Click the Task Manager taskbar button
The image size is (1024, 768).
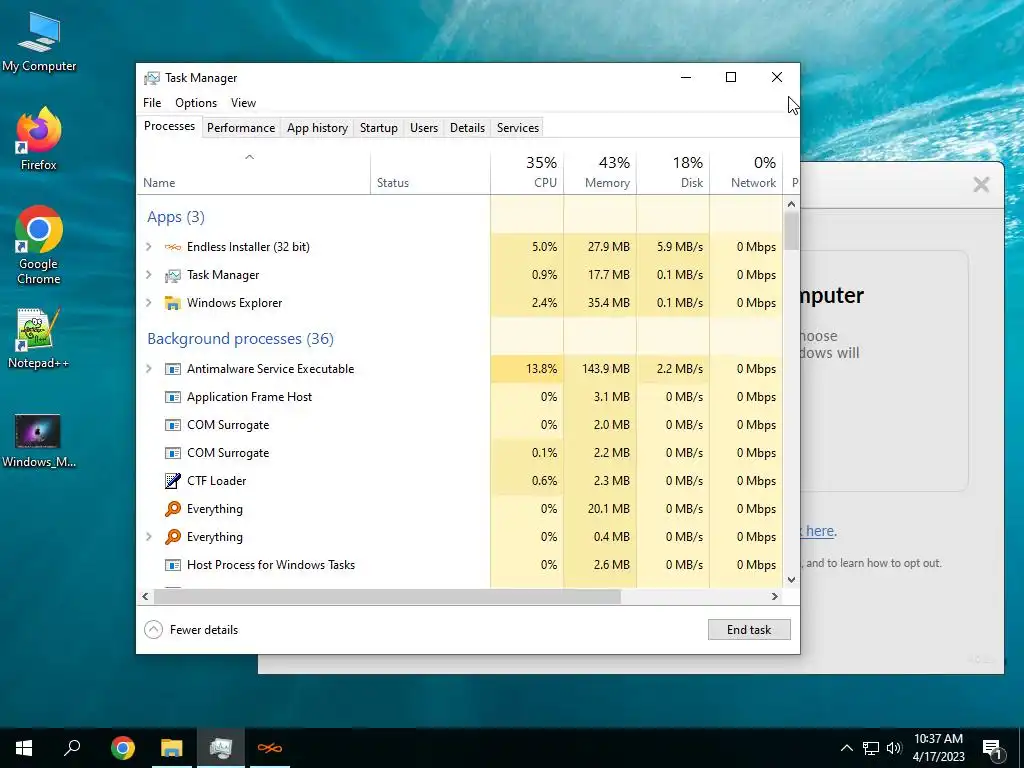click(x=221, y=748)
